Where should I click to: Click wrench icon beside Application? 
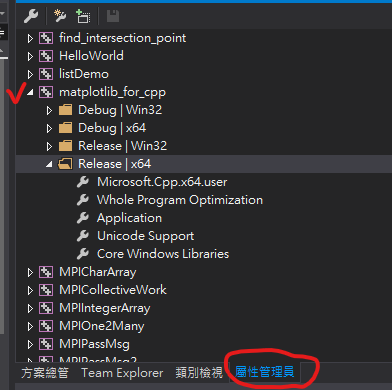tap(83, 218)
